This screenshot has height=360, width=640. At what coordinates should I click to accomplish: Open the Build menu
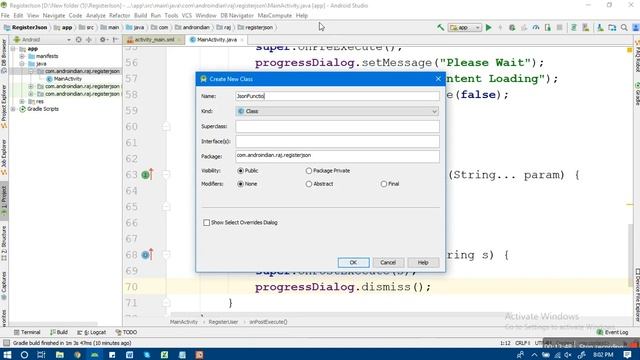[140, 16]
